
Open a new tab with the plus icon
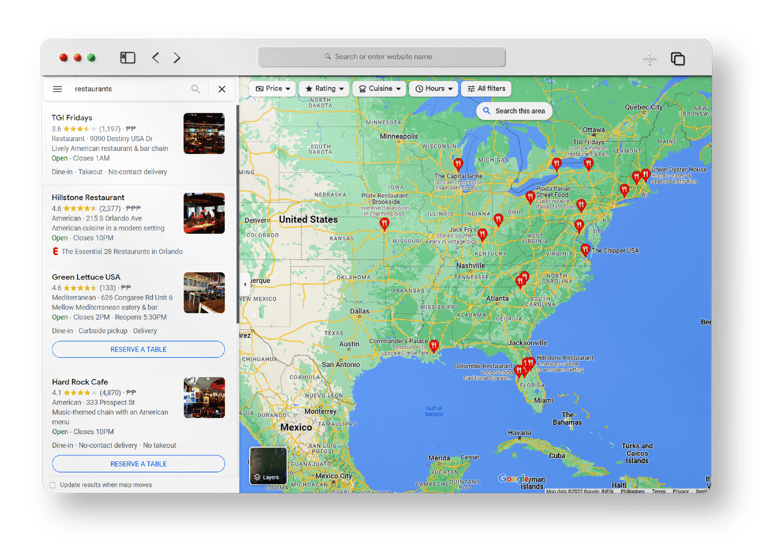[x=649, y=59]
